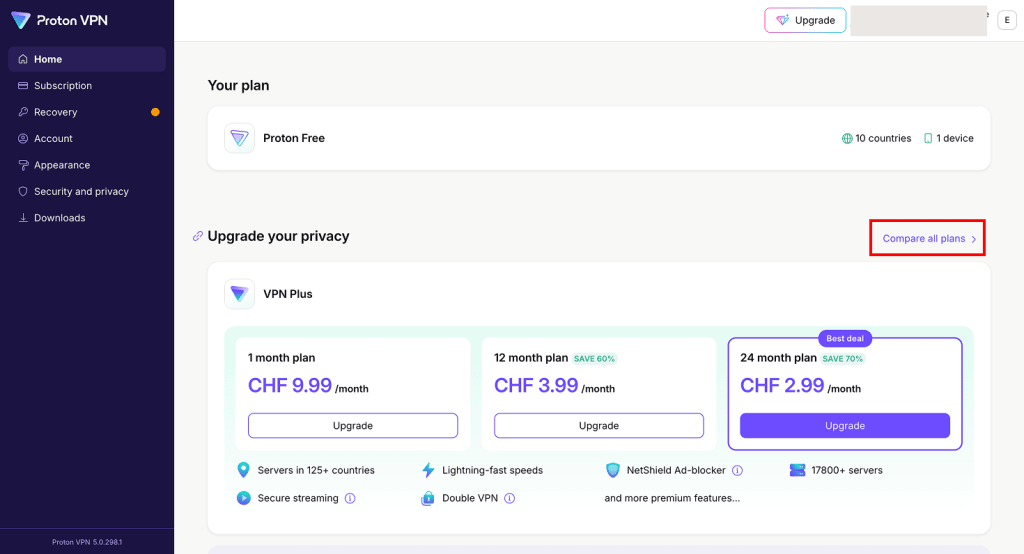Viewport: 1024px width, 554px height.
Task: Open the user menu with initial E
Action: coord(1007,20)
